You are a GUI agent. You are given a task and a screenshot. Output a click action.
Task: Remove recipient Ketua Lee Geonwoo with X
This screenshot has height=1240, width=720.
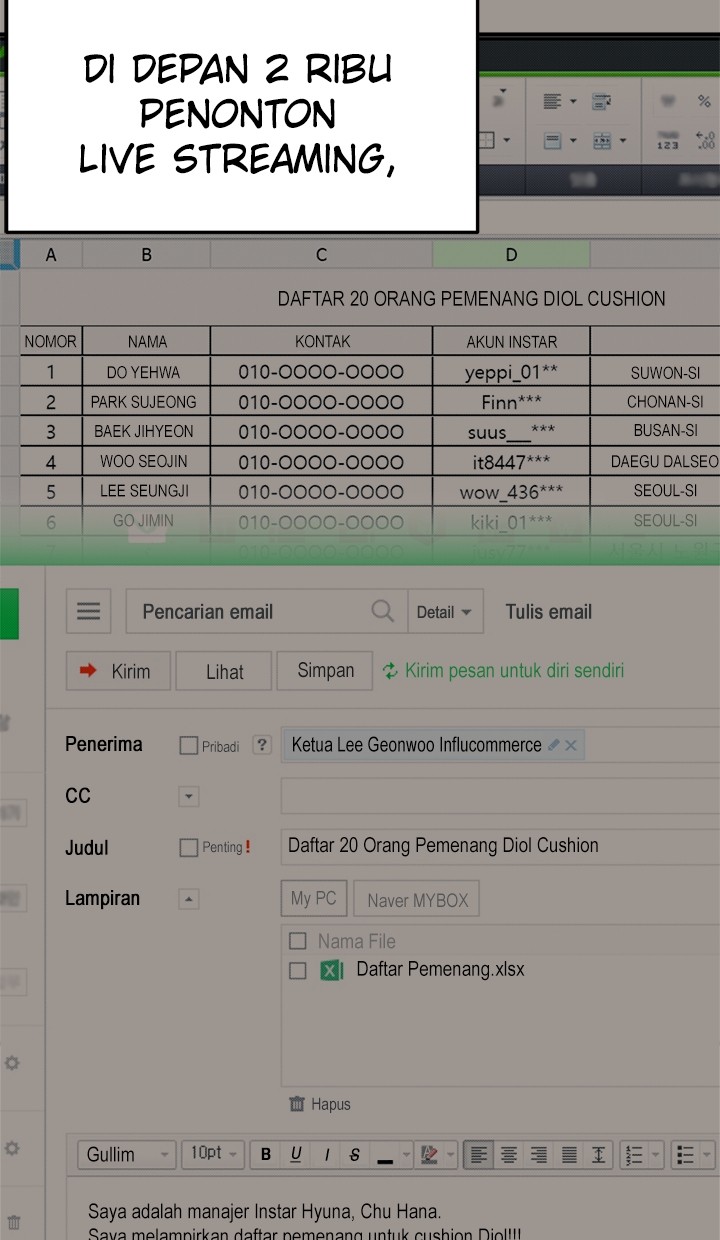coord(571,745)
